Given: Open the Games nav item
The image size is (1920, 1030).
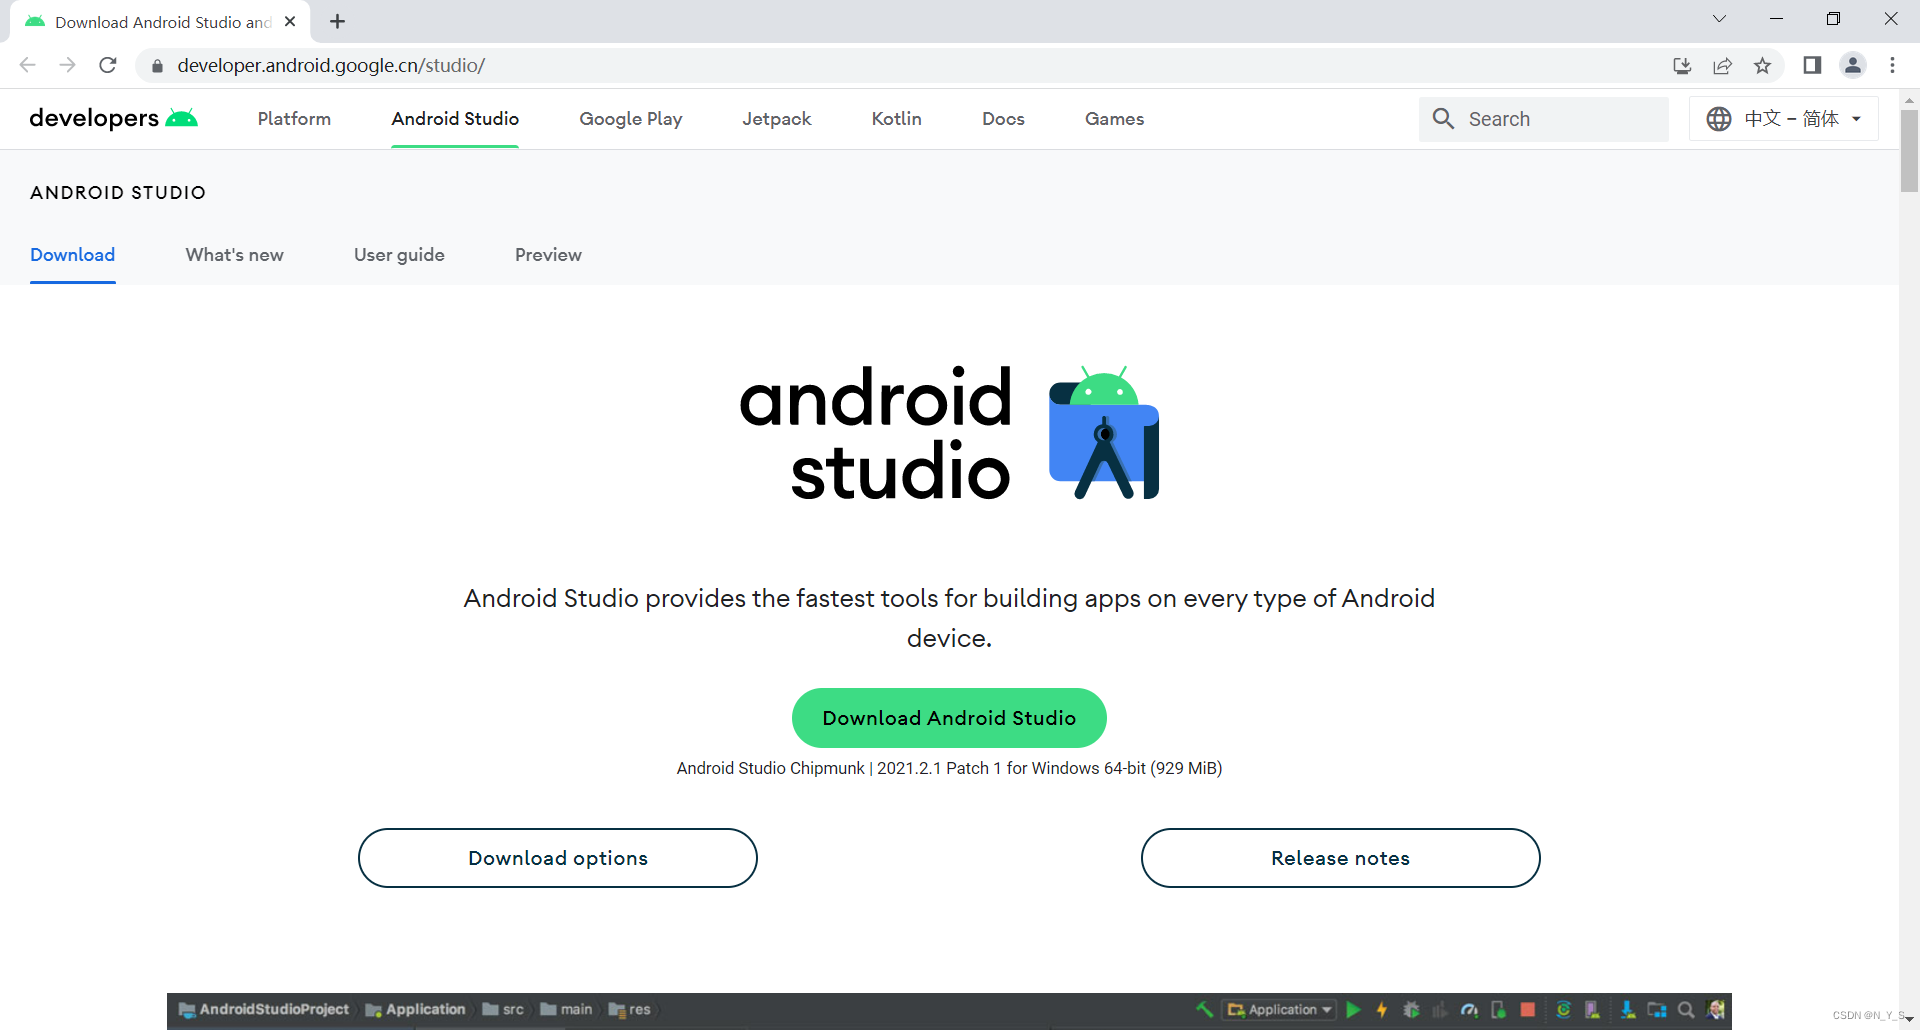Looking at the screenshot, I should coord(1114,119).
